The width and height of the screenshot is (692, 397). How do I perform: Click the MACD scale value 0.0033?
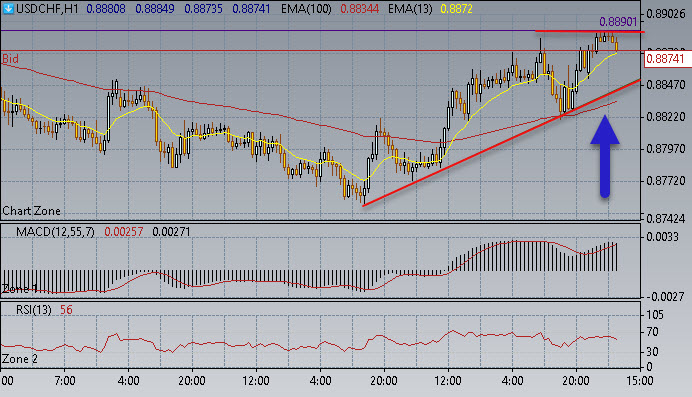tap(662, 237)
